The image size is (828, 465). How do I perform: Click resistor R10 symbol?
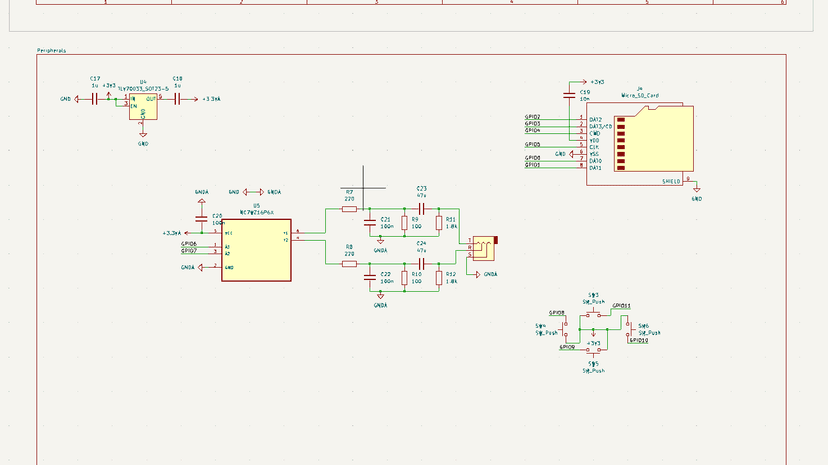[404, 278]
